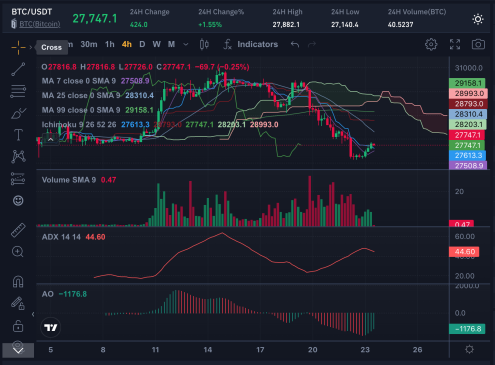Expand the bottom toolbar chevron
This screenshot has height=365, width=495.
18,350
